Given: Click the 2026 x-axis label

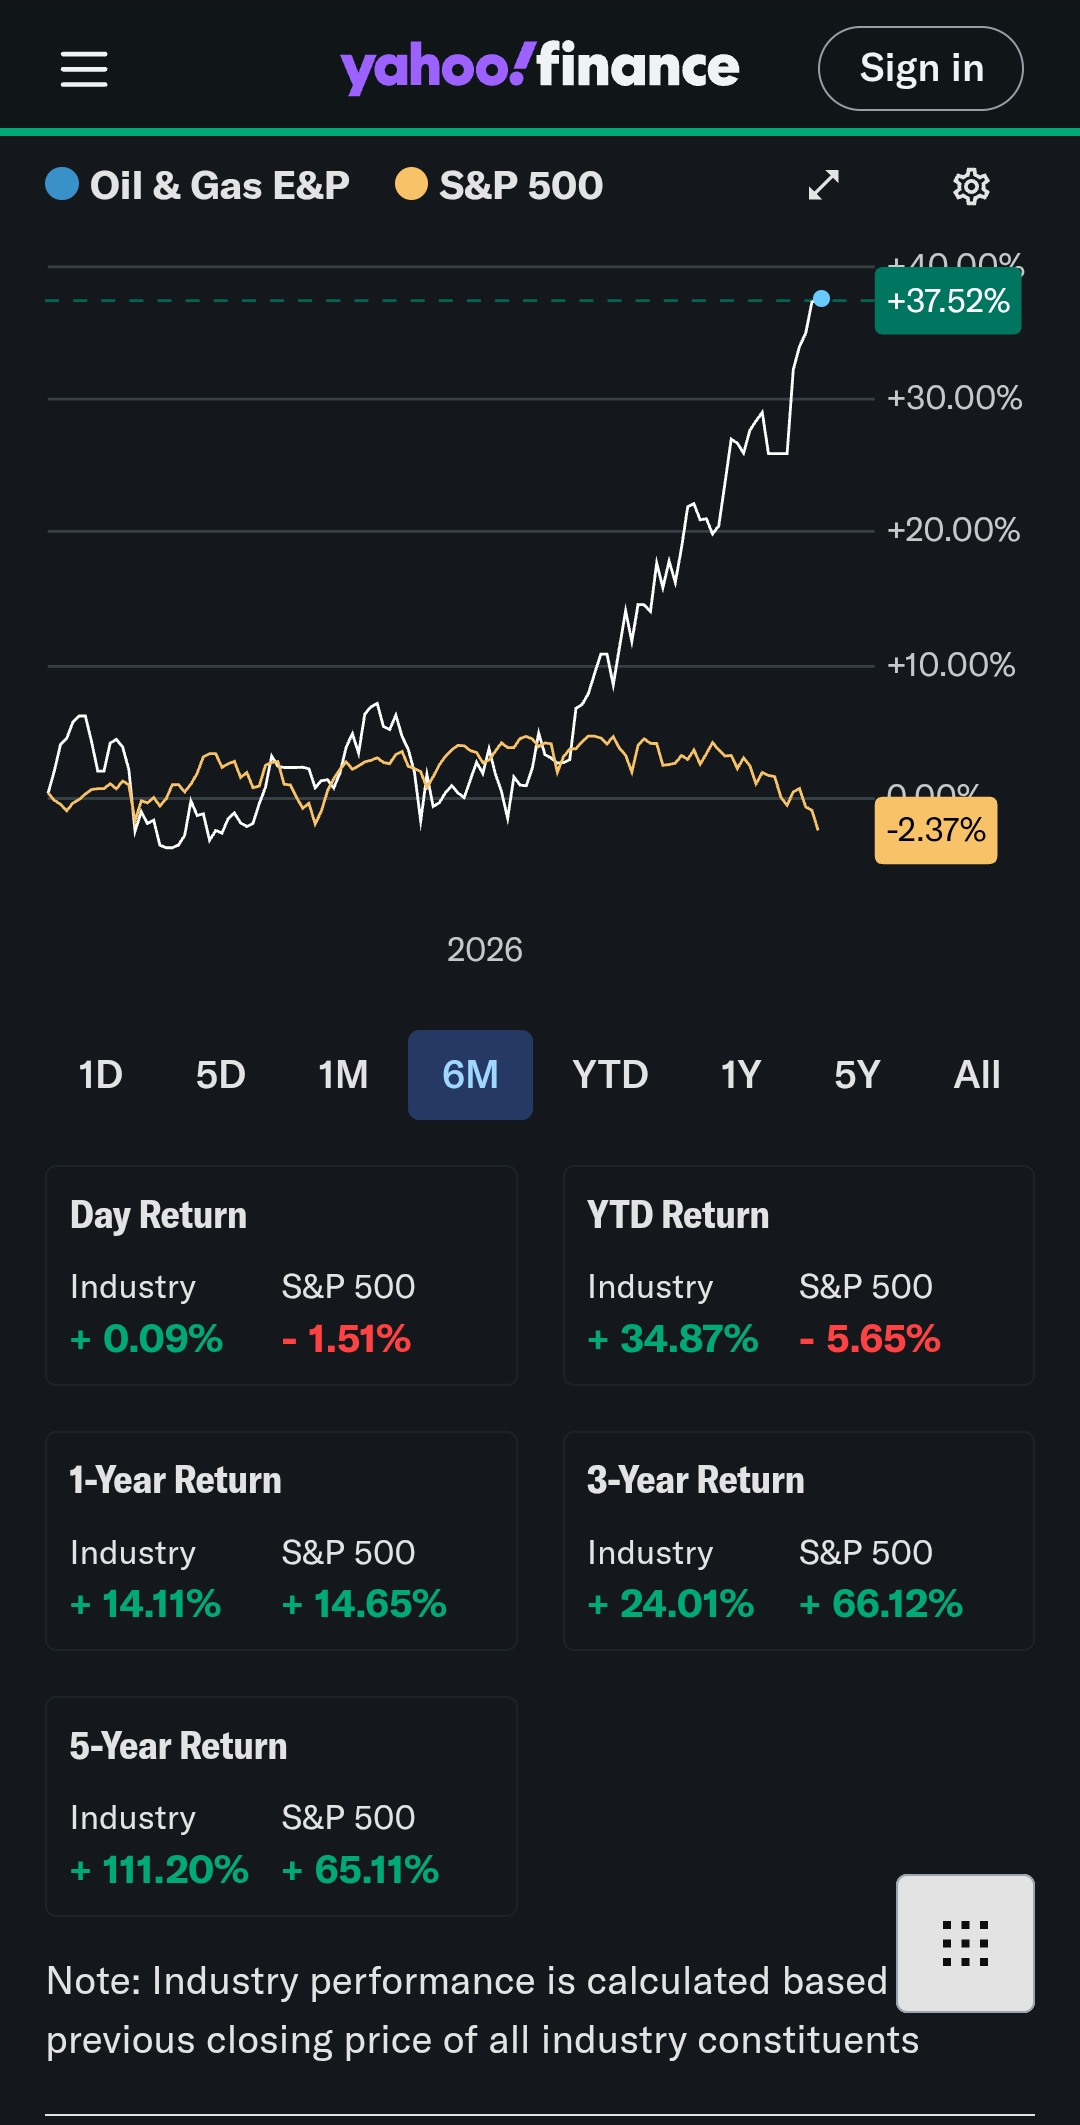Looking at the screenshot, I should (485, 949).
